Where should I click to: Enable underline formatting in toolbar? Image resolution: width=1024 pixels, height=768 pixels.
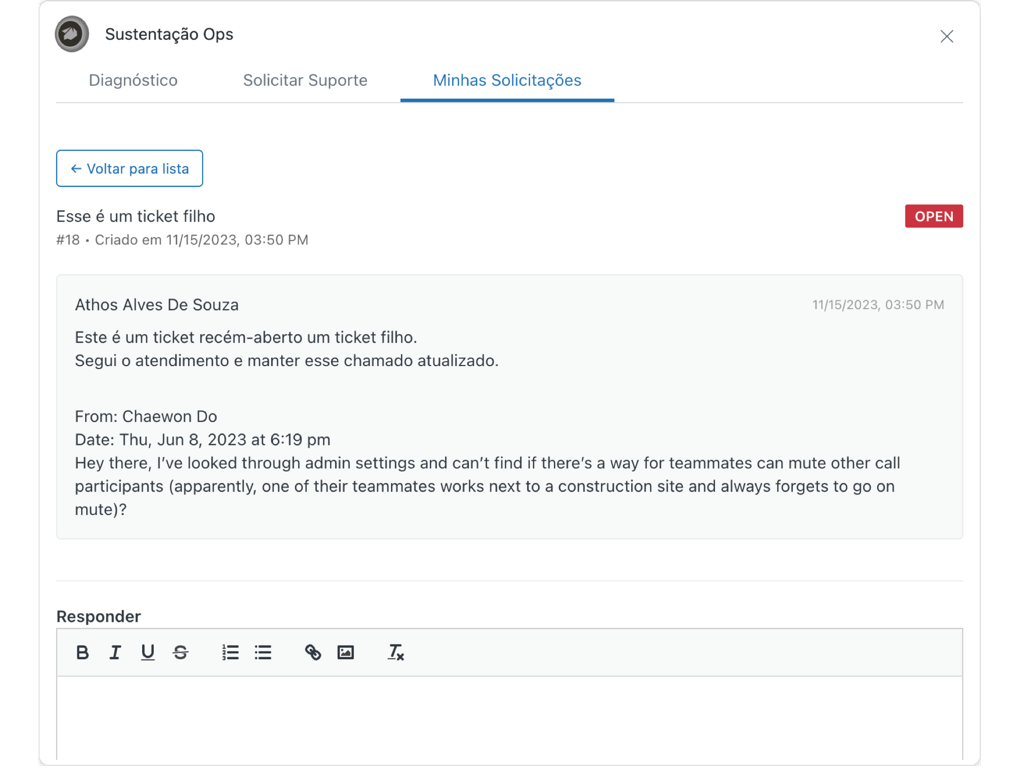(148, 653)
